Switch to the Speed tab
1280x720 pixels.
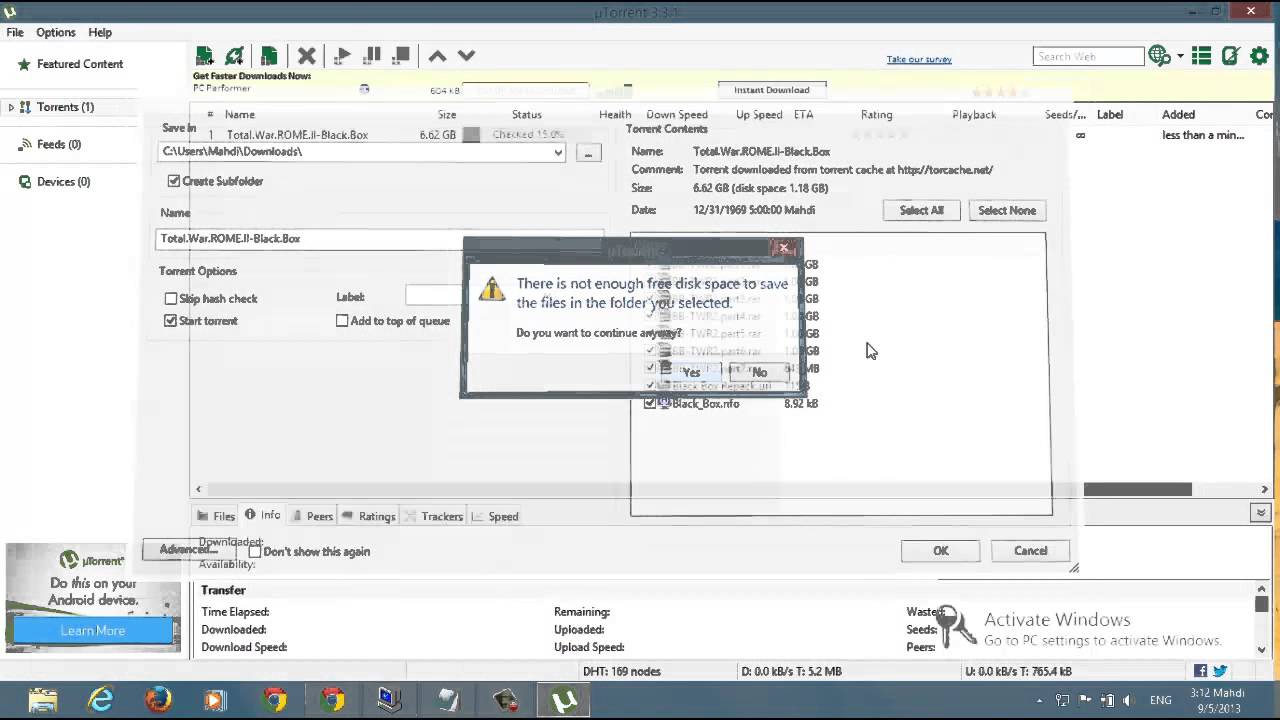click(495, 516)
